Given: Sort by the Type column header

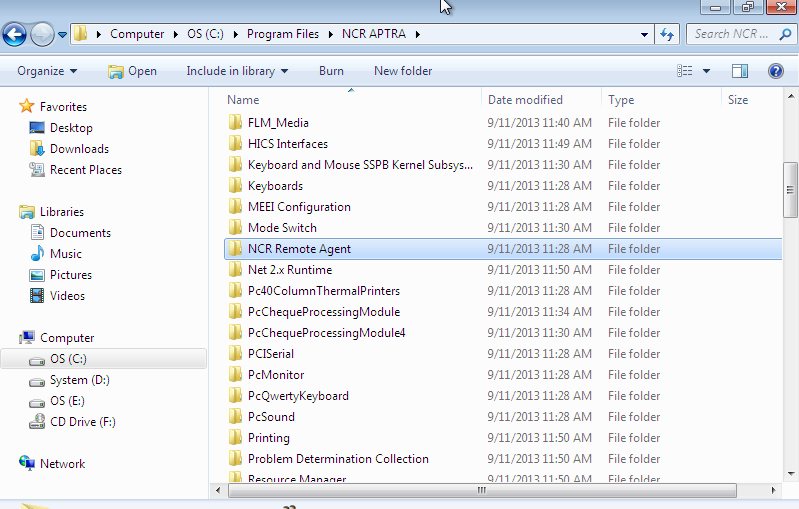Looking at the screenshot, I should click(621, 100).
